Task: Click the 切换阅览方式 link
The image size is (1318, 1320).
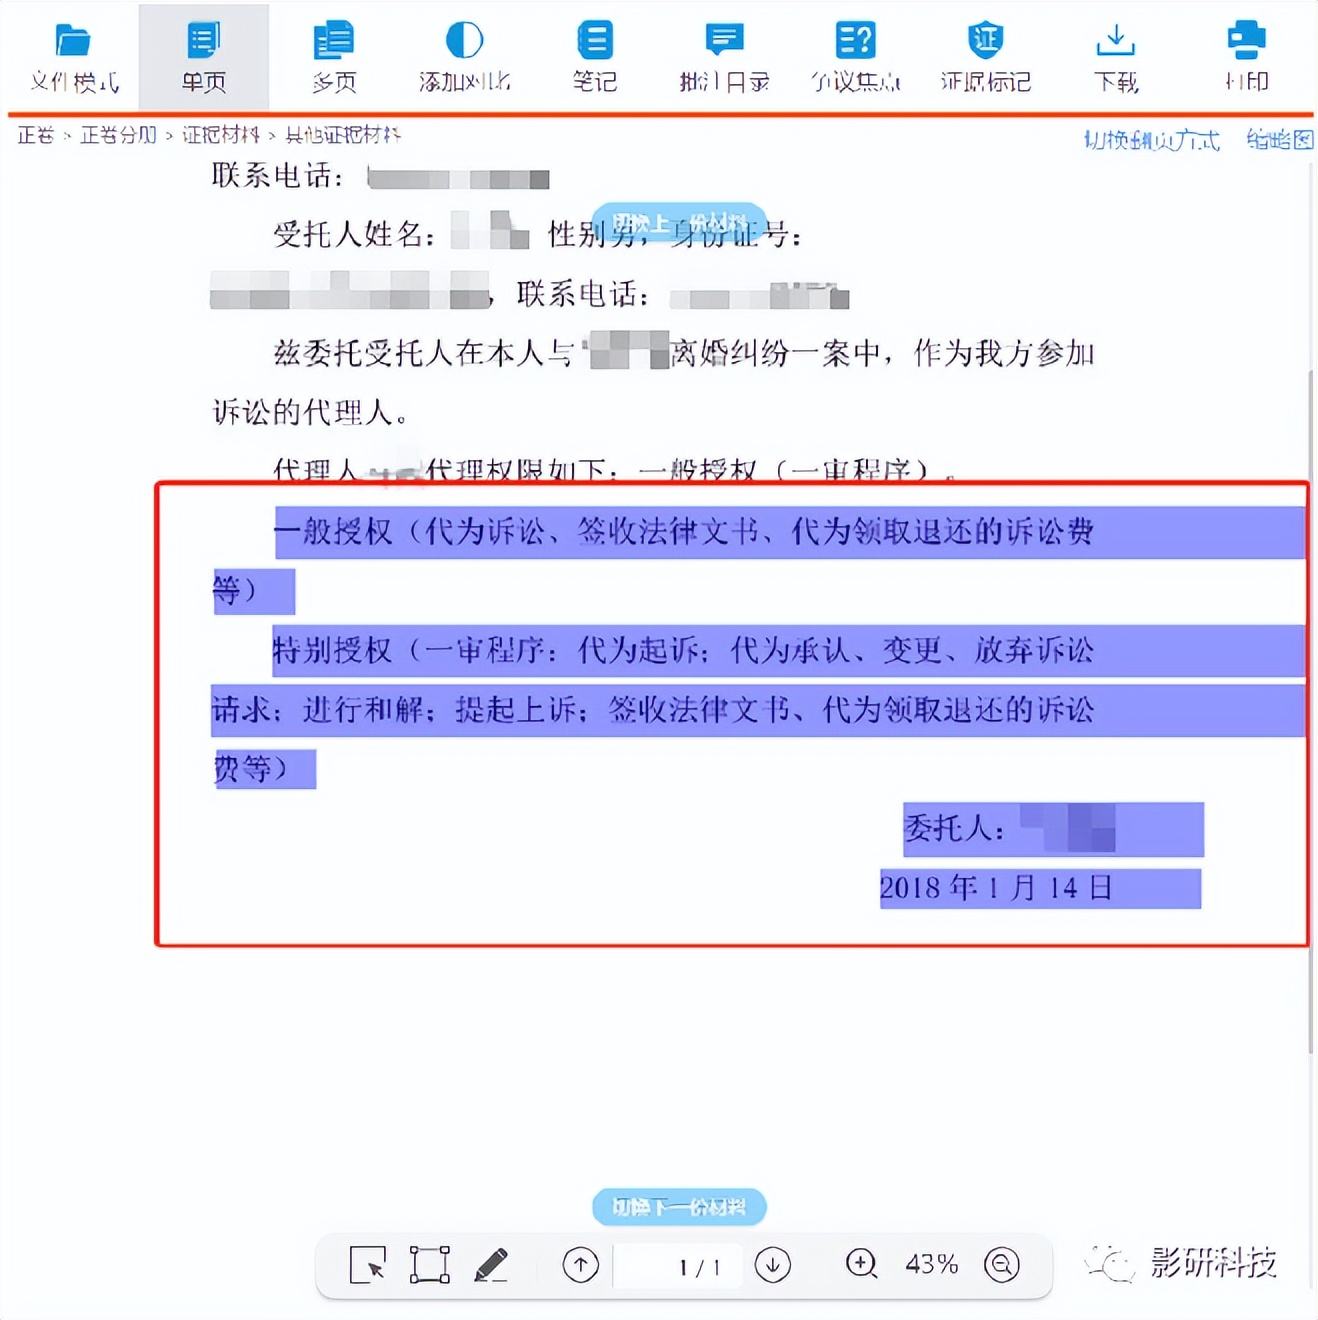Action: point(1150,138)
